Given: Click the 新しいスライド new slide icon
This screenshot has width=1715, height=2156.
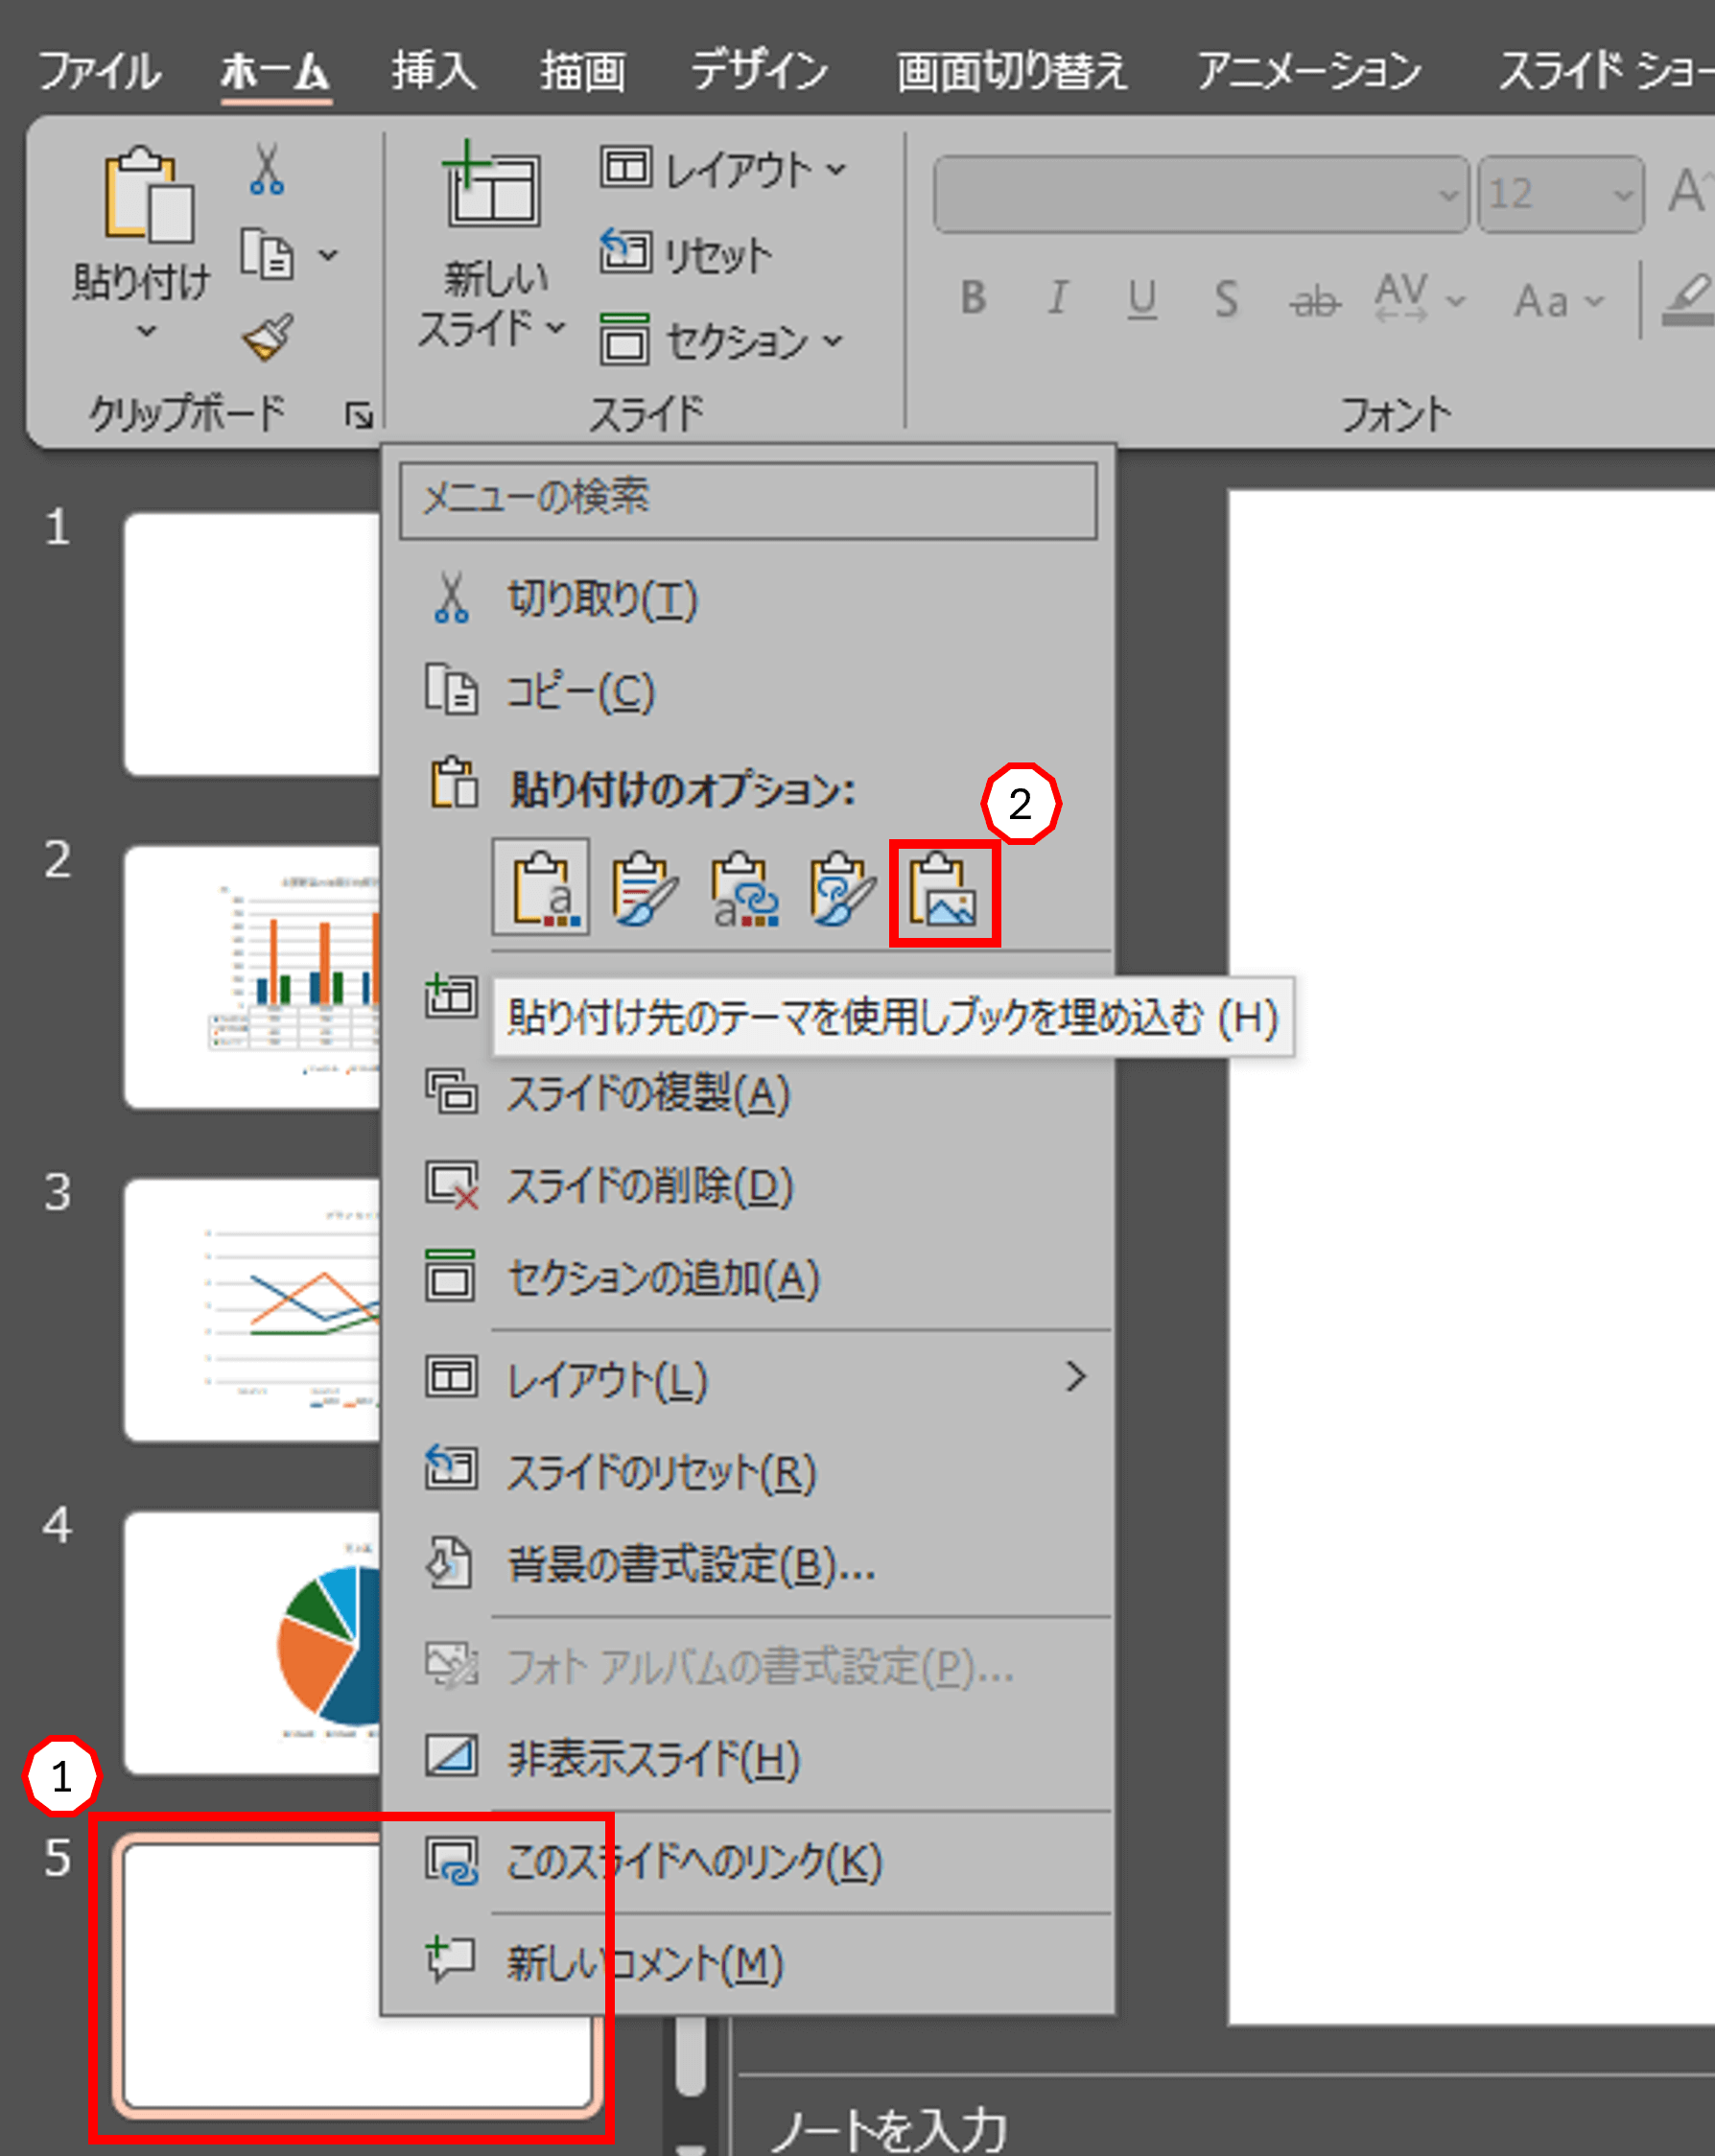Looking at the screenshot, I should 491,184.
